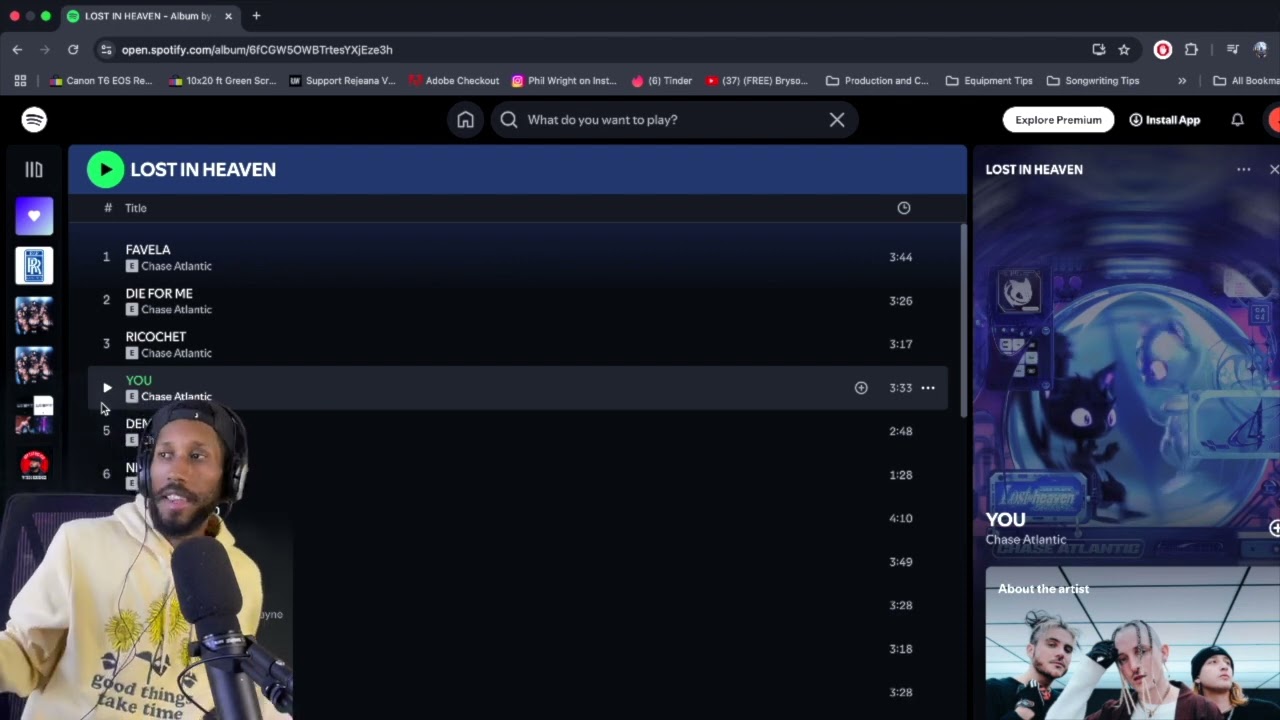
Task: Open Production bookmarks folder
Action: 877,81
